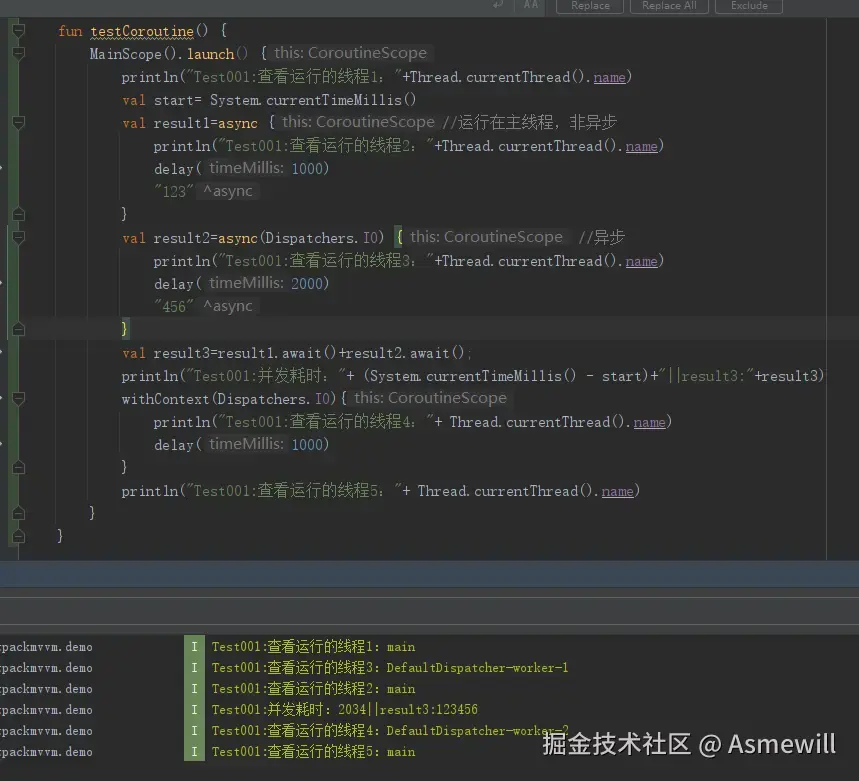Viewport: 859px width, 781px height.
Task: Click the I level badge on 线程4 log row
Action: point(194,731)
